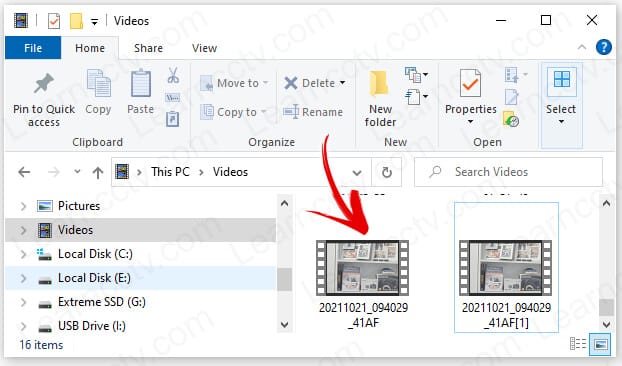Open the Recent locations dropdown
Viewport: 622px width, 366px height.
(77, 172)
